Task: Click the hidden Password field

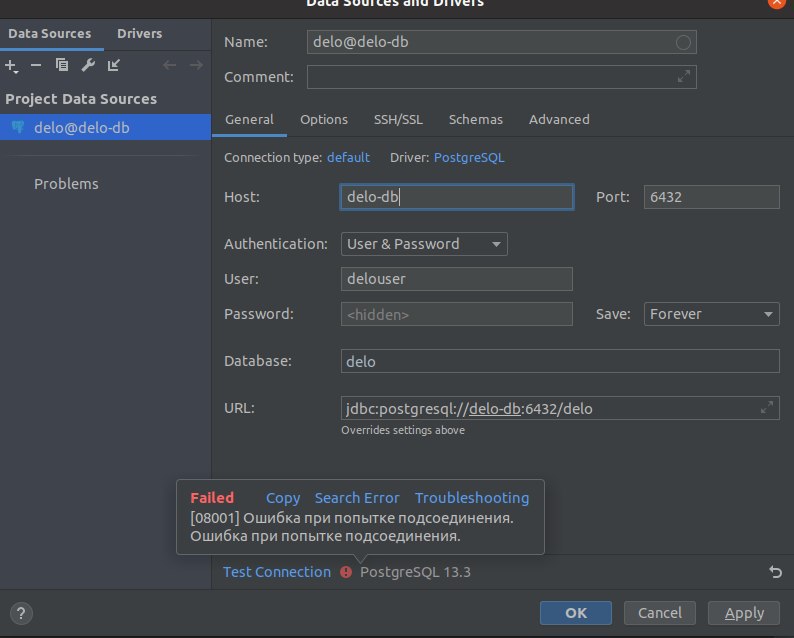Action: 457,314
